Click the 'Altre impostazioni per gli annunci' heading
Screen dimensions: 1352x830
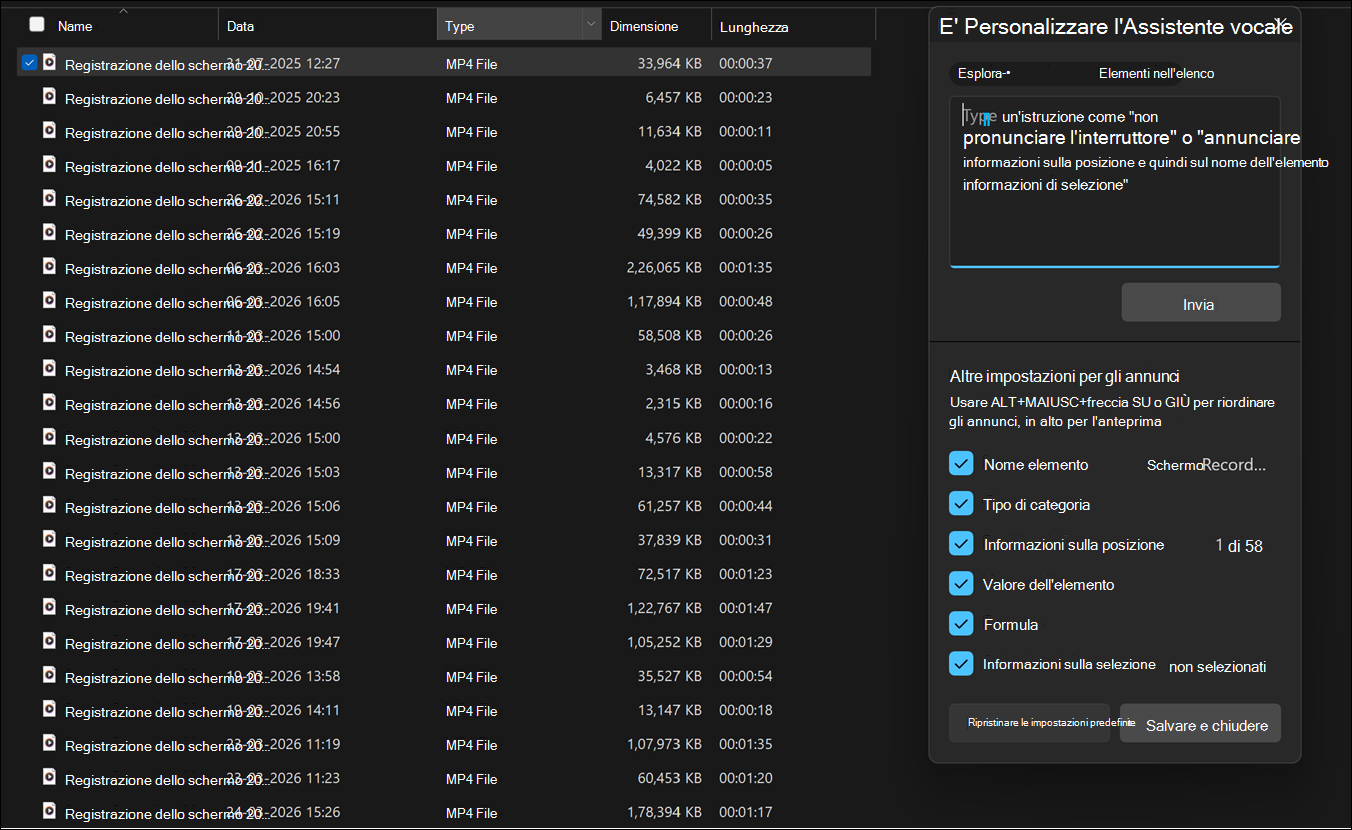[x=1065, y=377]
